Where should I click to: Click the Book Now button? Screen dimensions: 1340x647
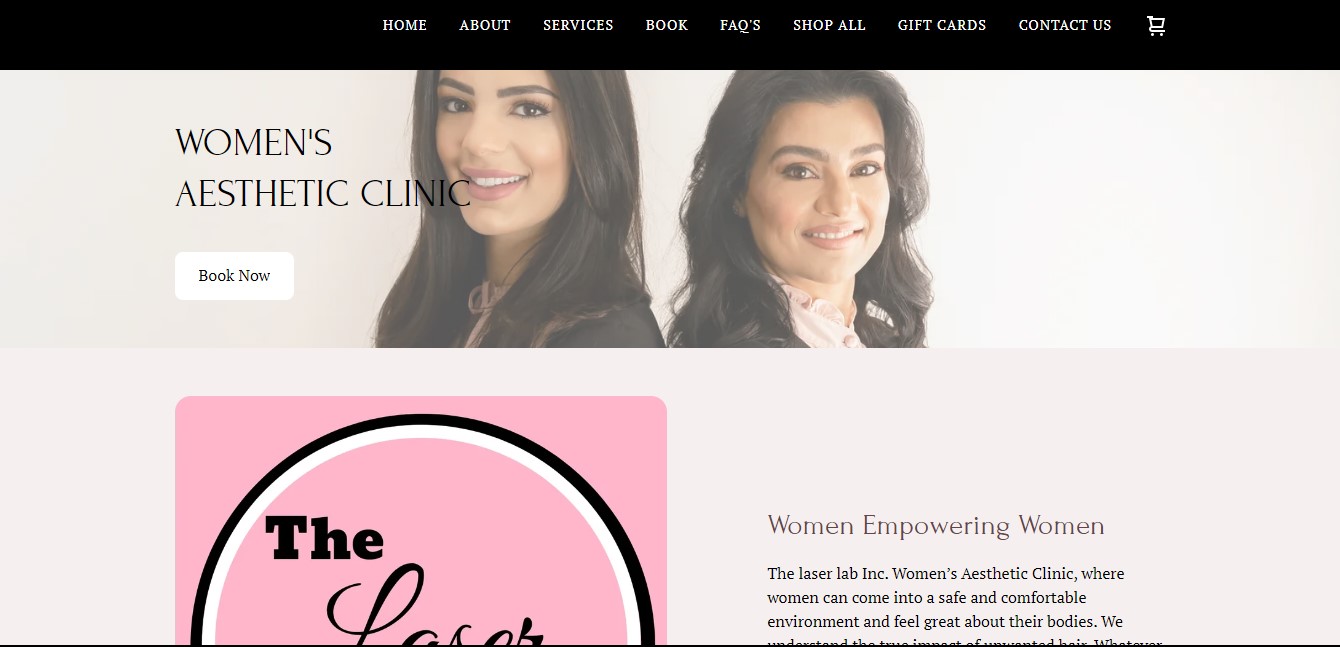tap(234, 276)
